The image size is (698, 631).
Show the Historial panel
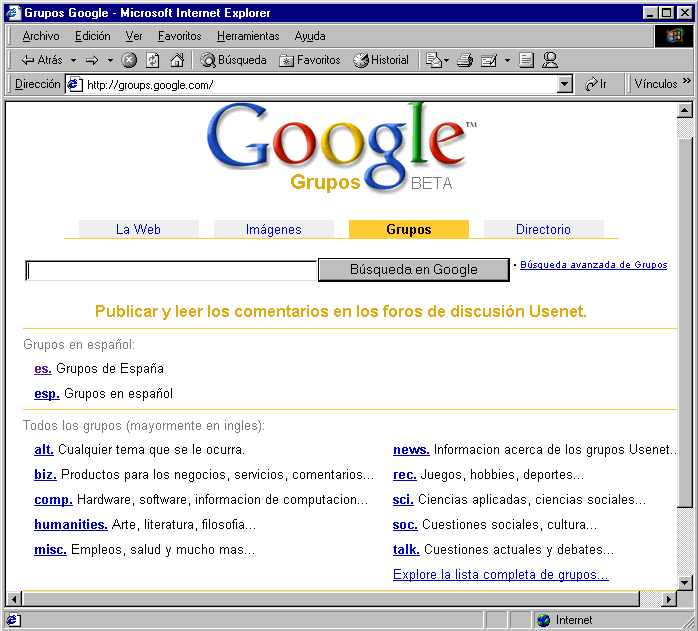click(381, 60)
